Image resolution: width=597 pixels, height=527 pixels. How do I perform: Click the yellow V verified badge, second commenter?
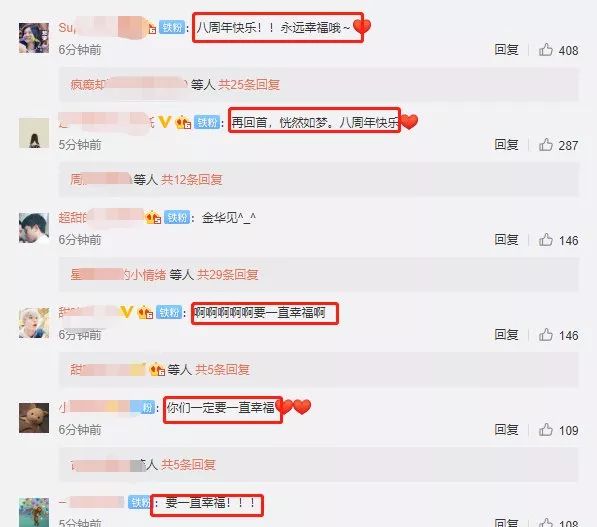(164, 122)
